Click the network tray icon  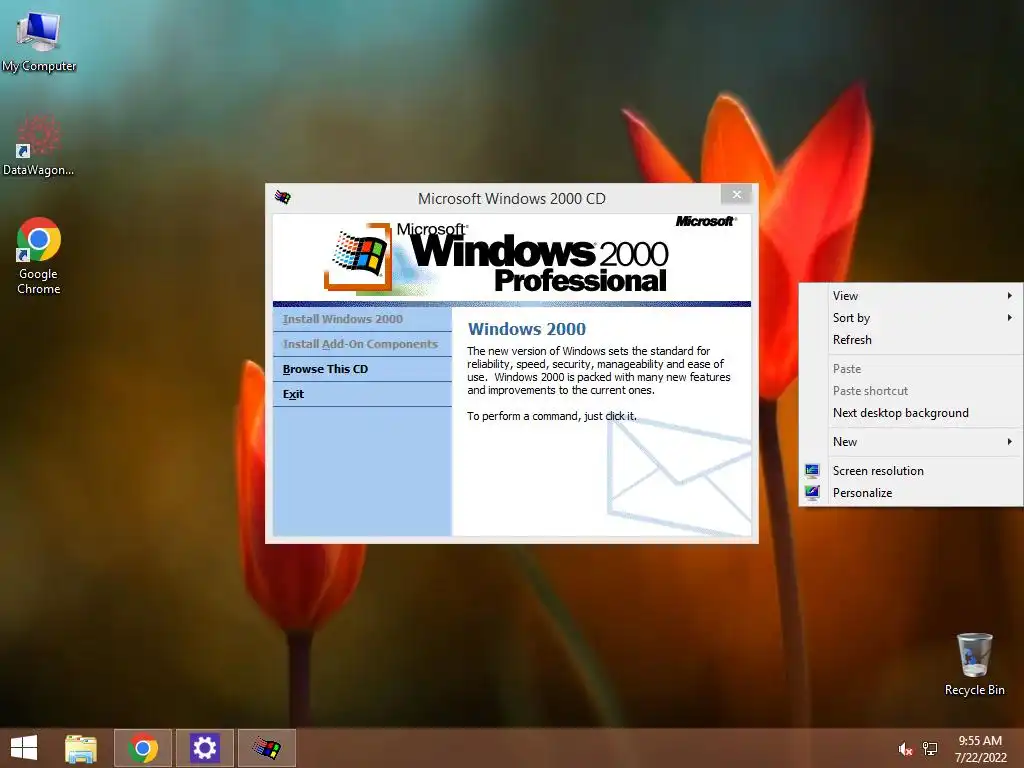point(930,749)
